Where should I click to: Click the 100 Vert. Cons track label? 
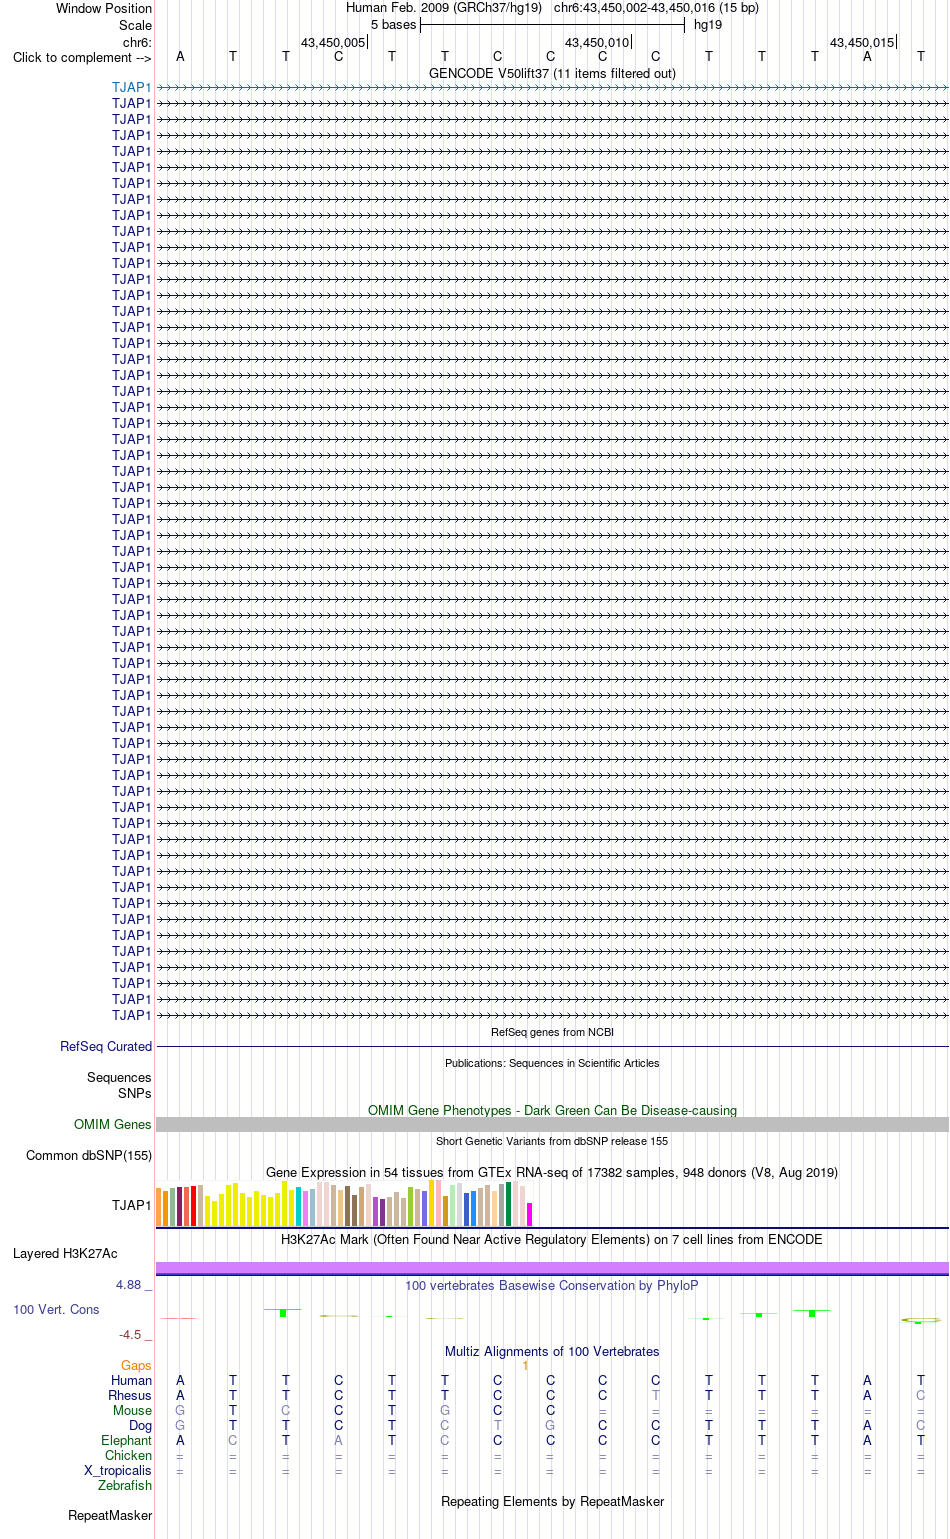(56, 1309)
